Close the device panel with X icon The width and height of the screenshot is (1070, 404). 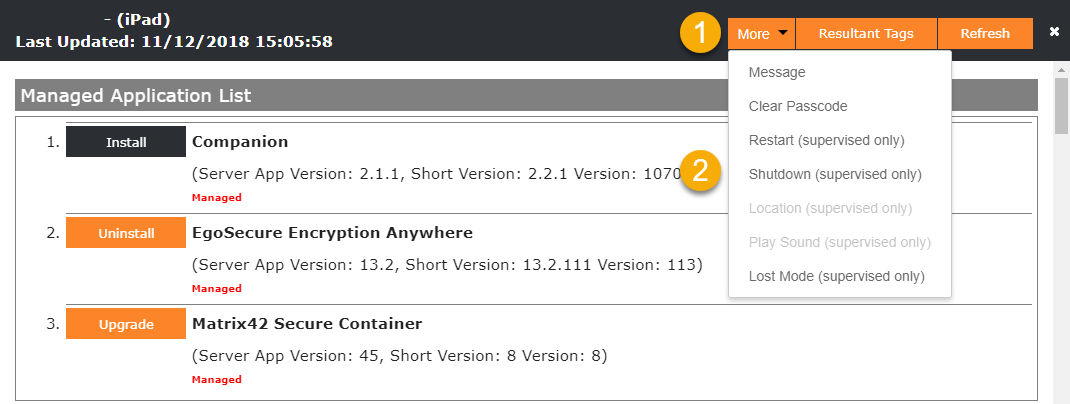point(1054,31)
